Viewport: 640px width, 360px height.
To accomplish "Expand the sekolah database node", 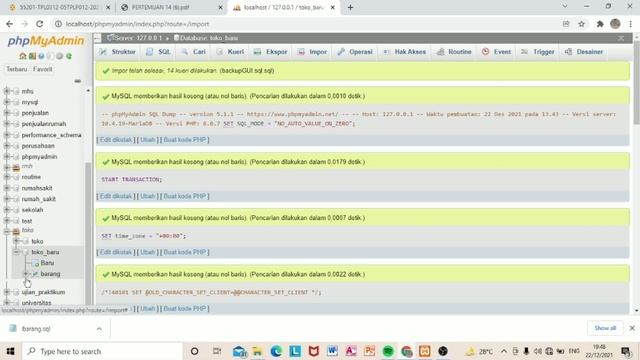I will pyautogui.click(x=7, y=210).
